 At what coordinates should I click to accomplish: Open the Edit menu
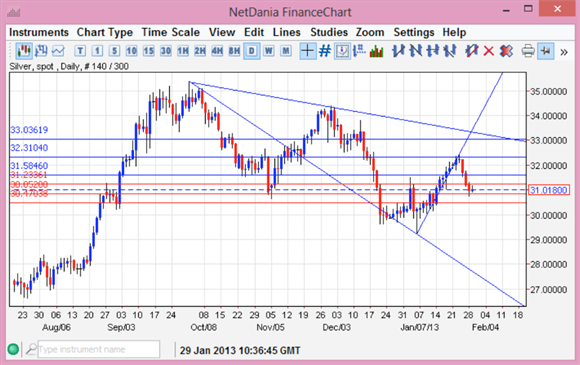pyautogui.click(x=254, y=32)
